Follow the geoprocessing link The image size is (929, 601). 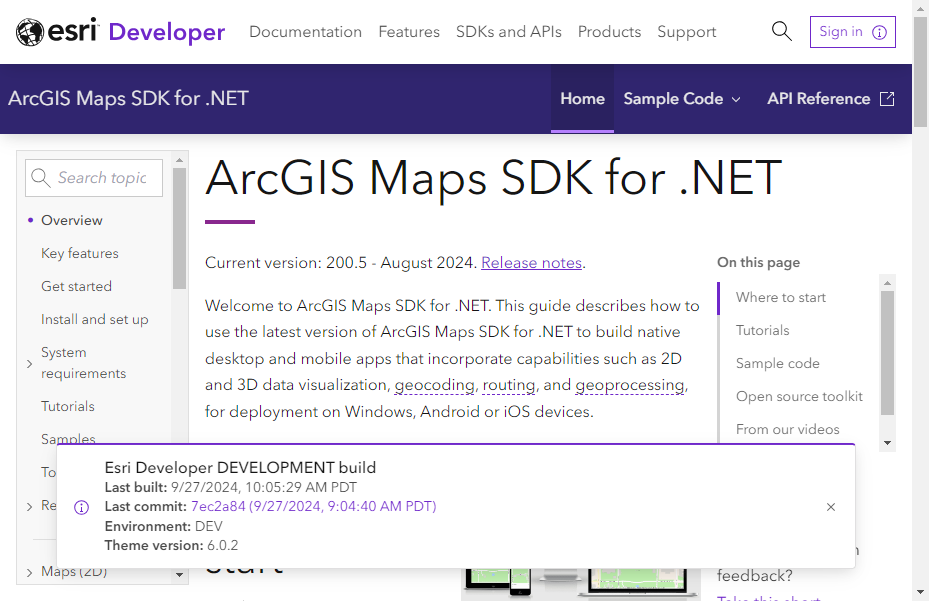(x=630, y=385)
